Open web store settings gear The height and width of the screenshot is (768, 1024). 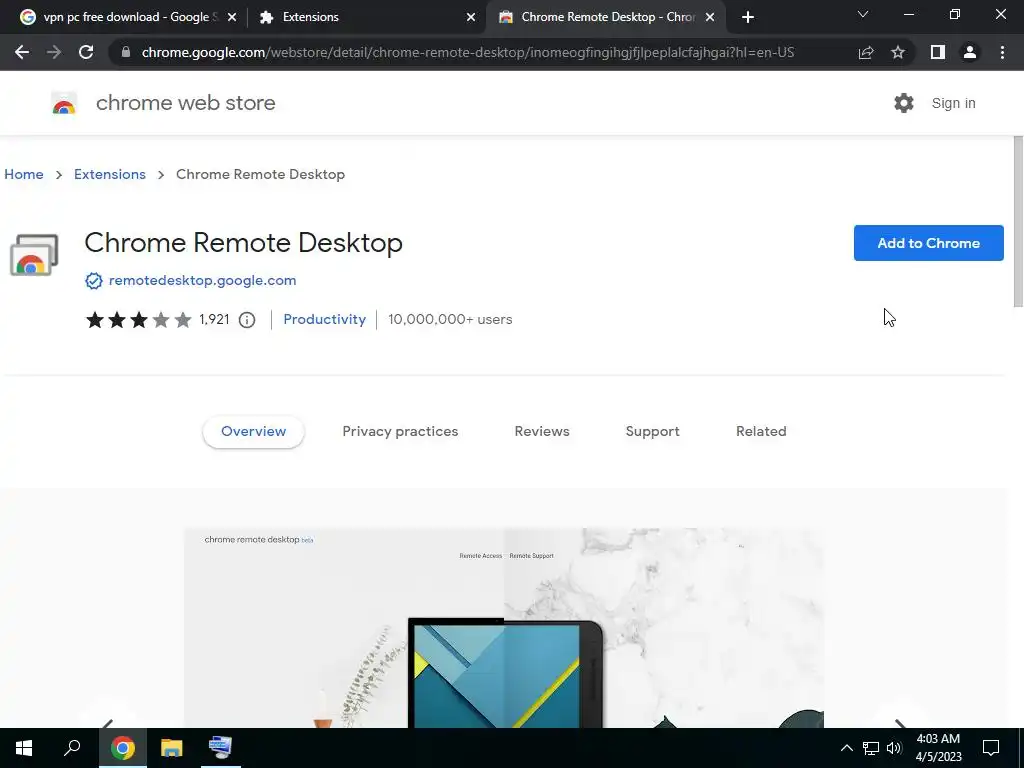[x=904, y=103]
